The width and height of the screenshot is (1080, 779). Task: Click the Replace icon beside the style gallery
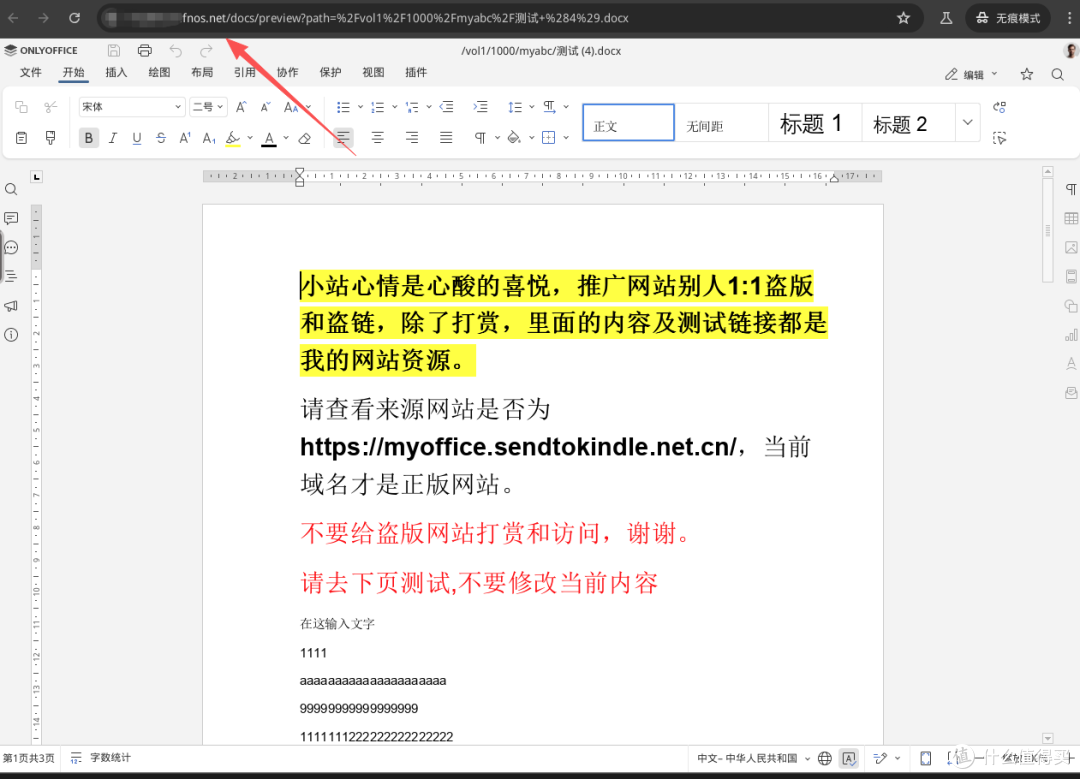[x=999, y=107]
